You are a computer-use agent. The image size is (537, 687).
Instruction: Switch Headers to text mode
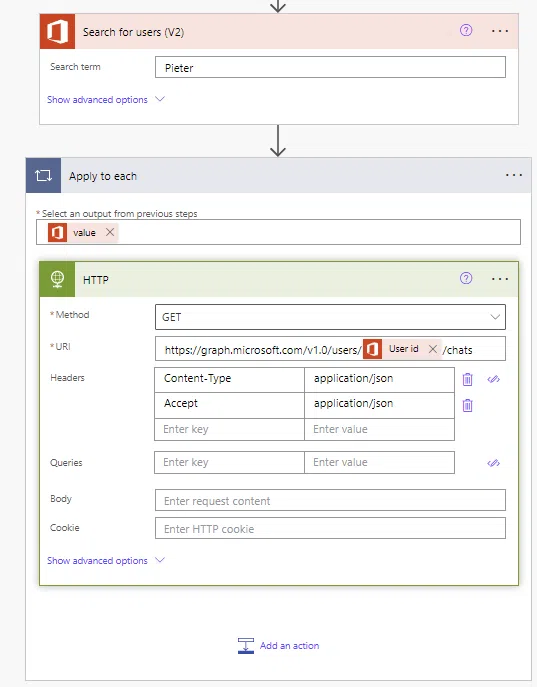coord(494,379)
